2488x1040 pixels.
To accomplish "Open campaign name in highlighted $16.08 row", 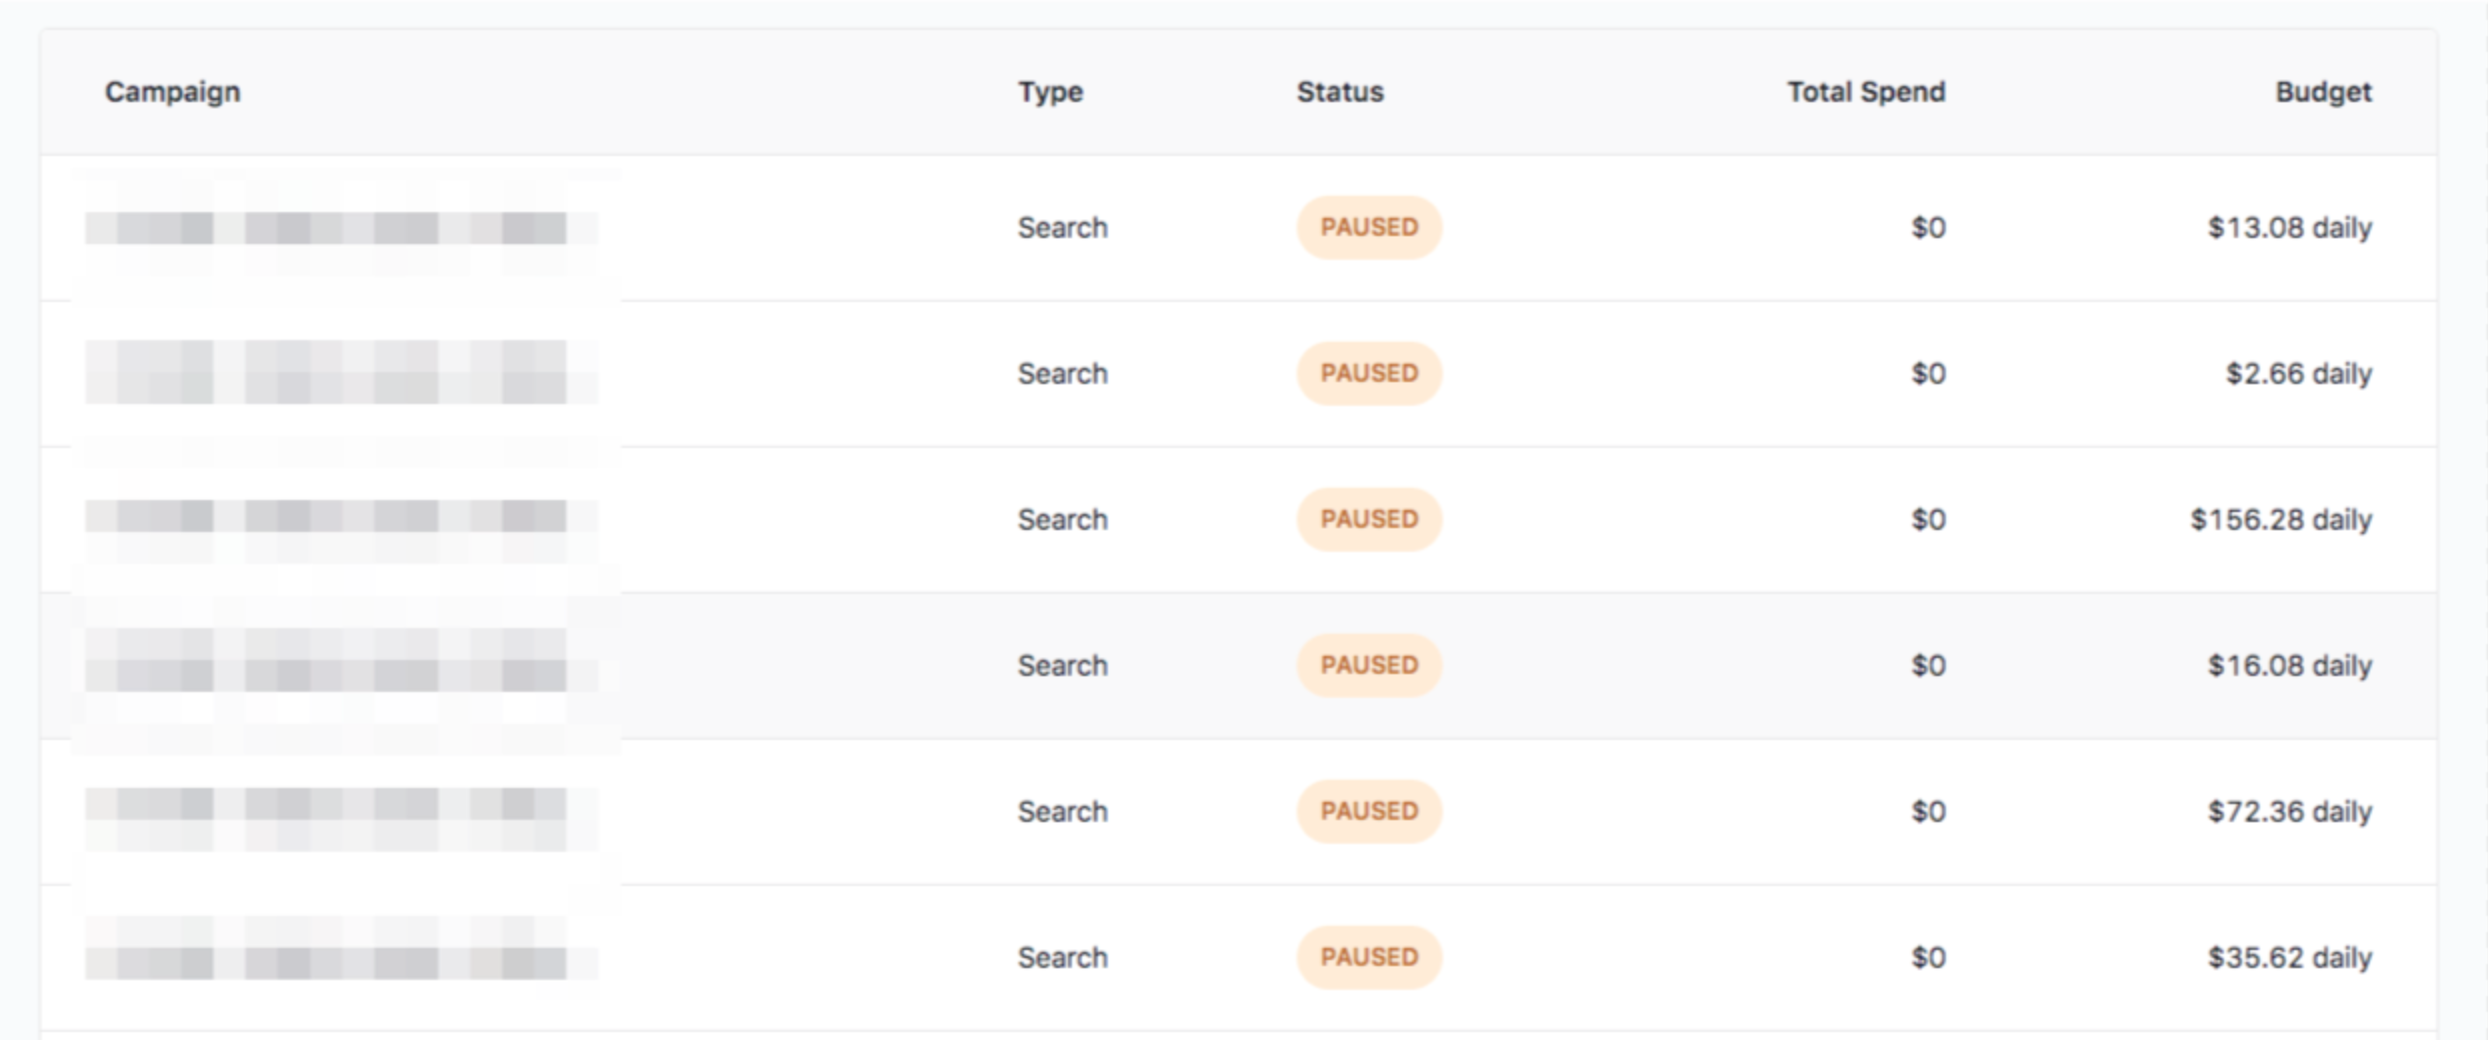I will point(341,661).
